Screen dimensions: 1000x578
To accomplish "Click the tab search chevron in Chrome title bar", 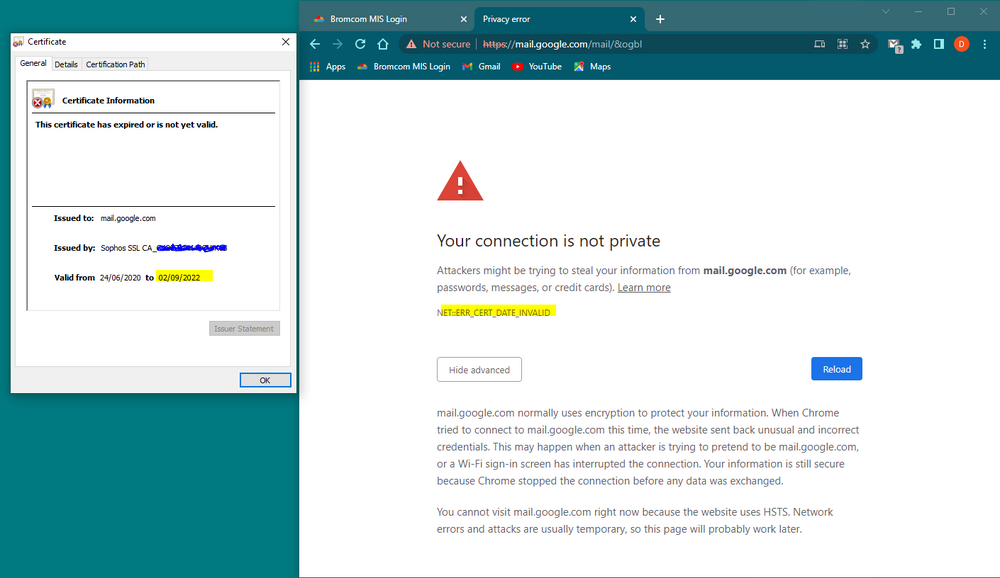I will [x=886, y=11].
